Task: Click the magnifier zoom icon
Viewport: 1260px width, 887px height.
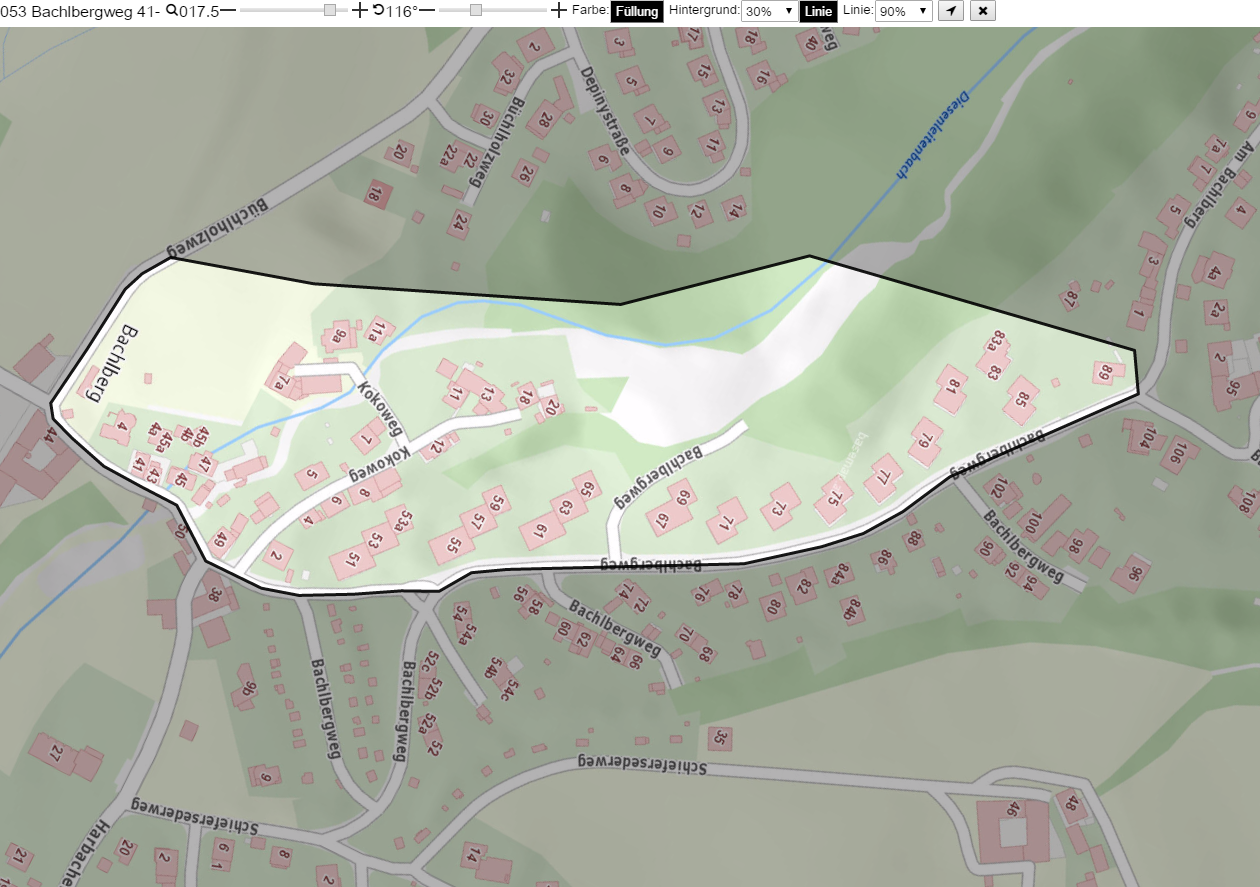Action: [x=171, y=10]
